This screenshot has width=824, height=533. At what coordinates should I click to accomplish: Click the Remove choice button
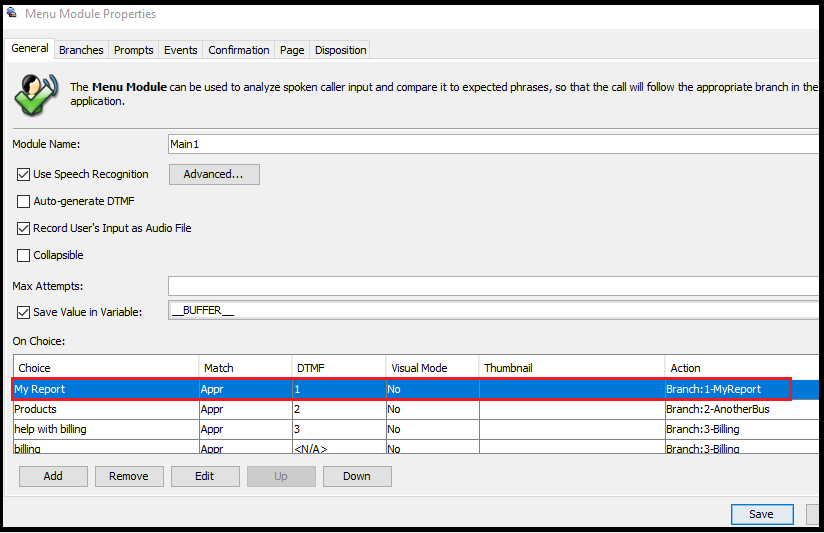point(129,476)
